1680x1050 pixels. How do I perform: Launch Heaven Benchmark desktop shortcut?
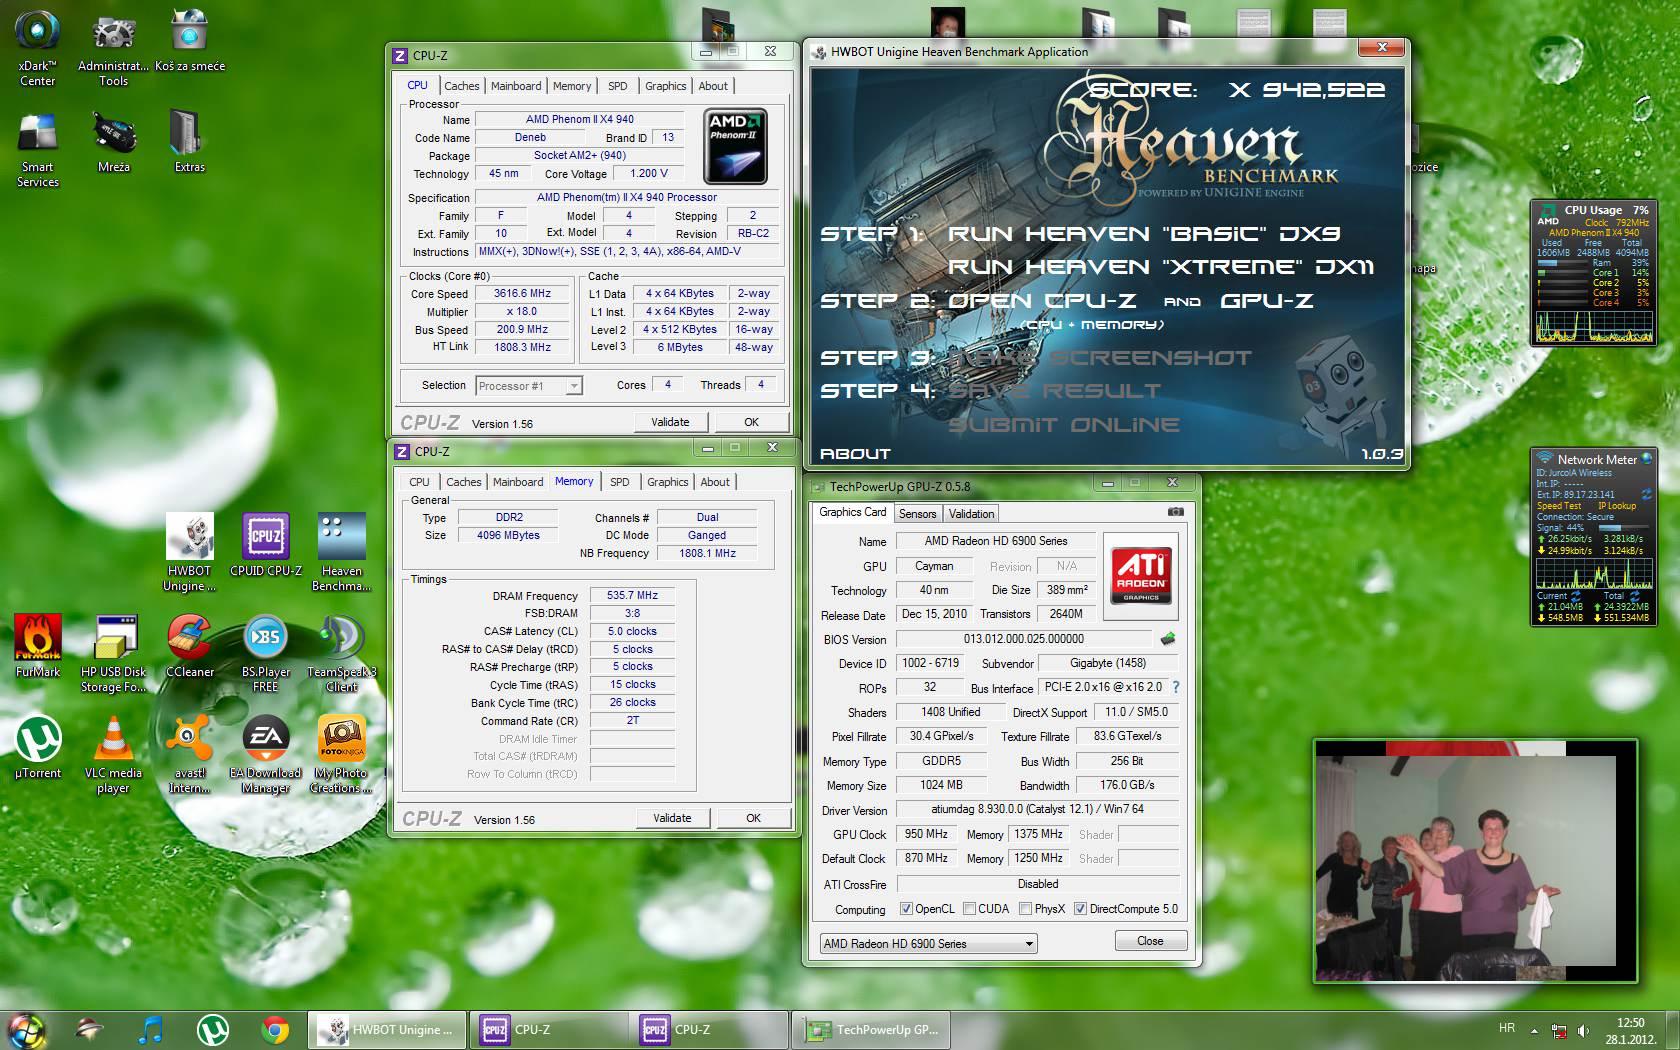341,552
